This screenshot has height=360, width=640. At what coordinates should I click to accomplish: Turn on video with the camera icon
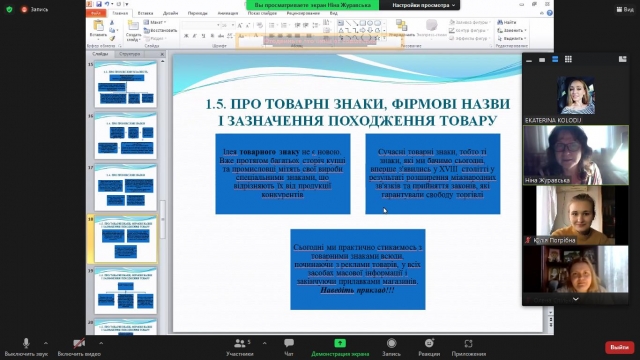point(79,343)
